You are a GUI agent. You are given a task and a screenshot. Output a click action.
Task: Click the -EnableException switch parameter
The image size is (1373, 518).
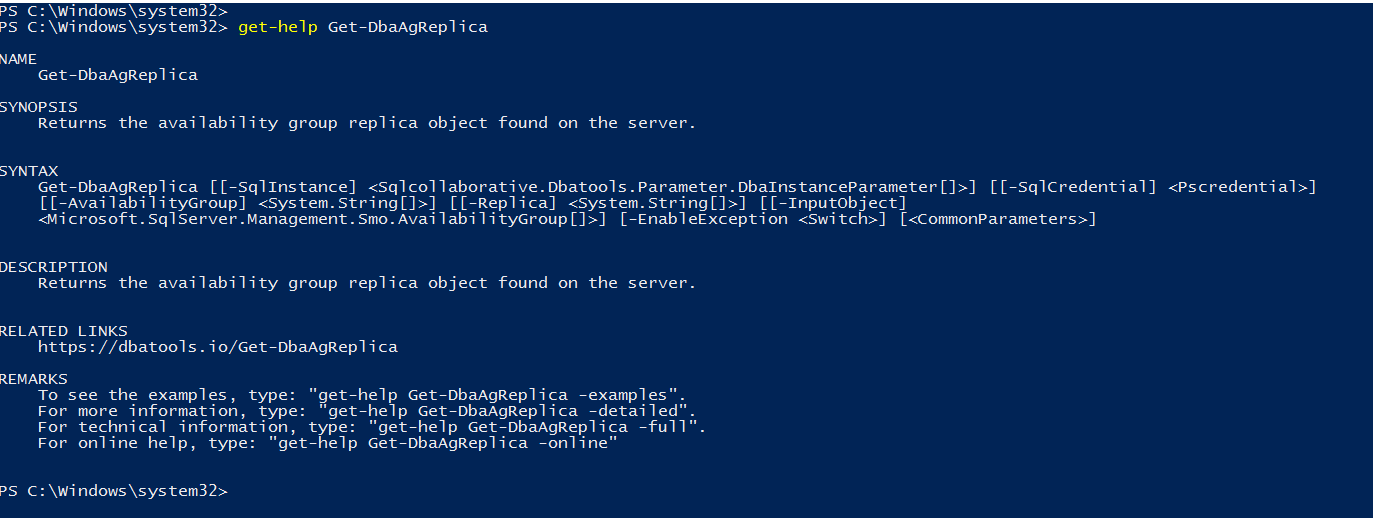(x=703, y=219)
